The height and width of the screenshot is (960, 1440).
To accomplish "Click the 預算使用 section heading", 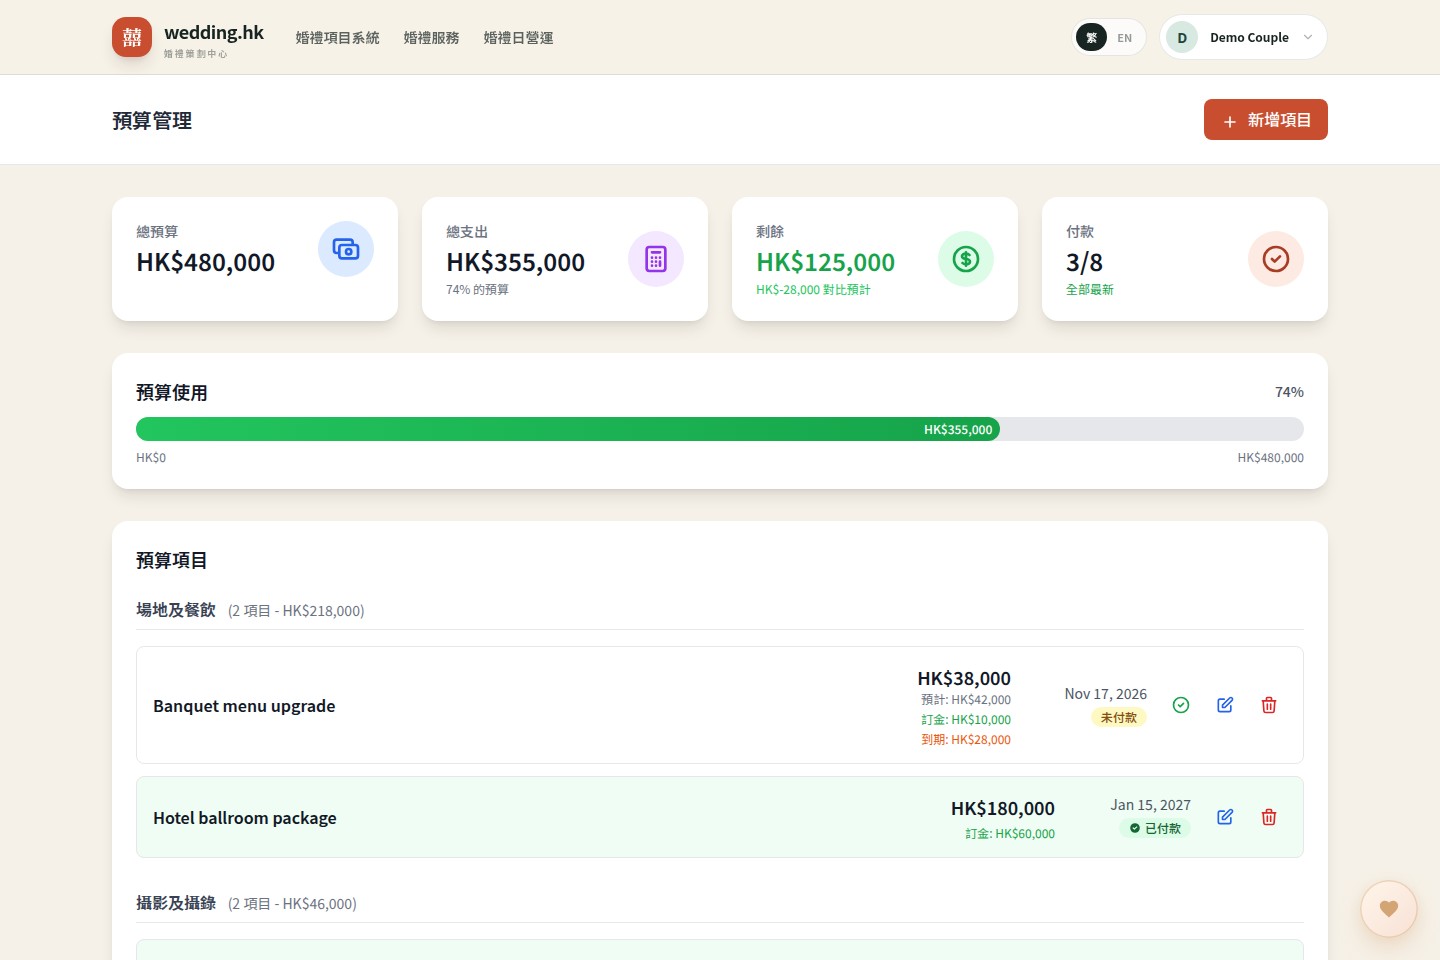I will click(172, 393).
